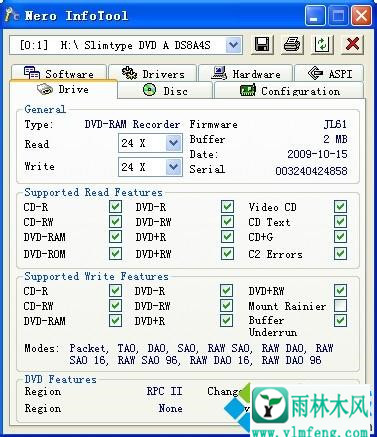377x437 pixels.
Task: Click the RPC II region value
Action: click(x=164, y=391)
